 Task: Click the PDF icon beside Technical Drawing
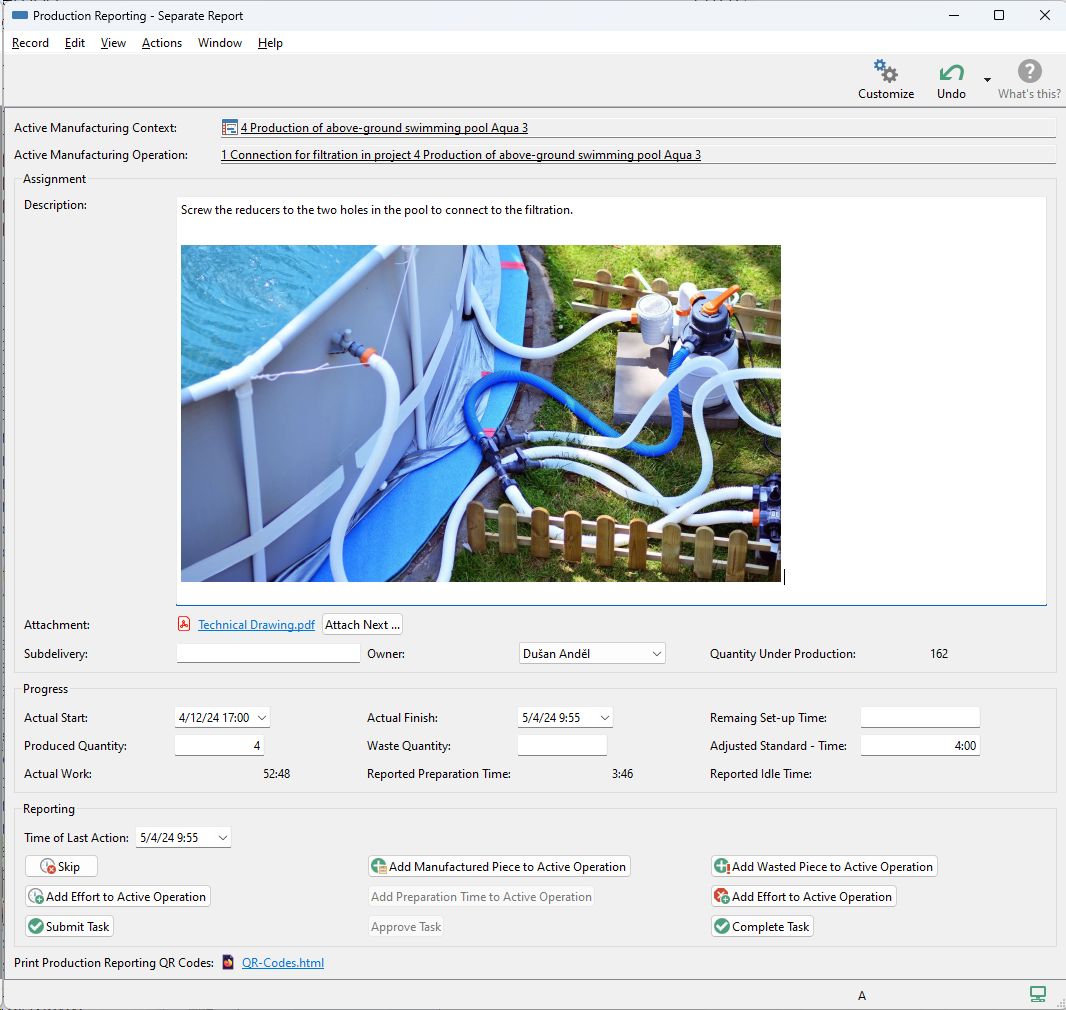[184, 625]
